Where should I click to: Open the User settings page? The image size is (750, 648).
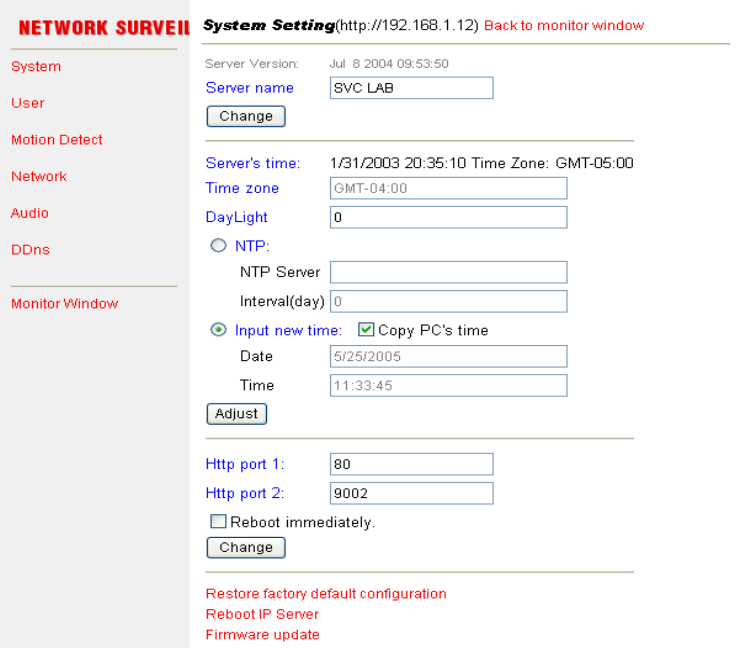pos(28,103)
